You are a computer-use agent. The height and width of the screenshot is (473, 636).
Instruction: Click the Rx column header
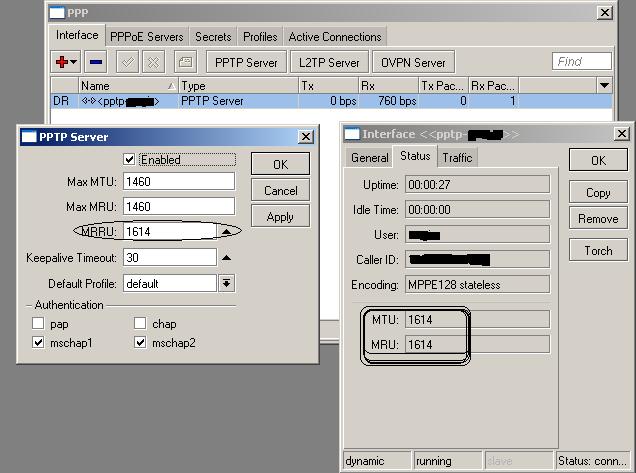[x=389, y=86]
